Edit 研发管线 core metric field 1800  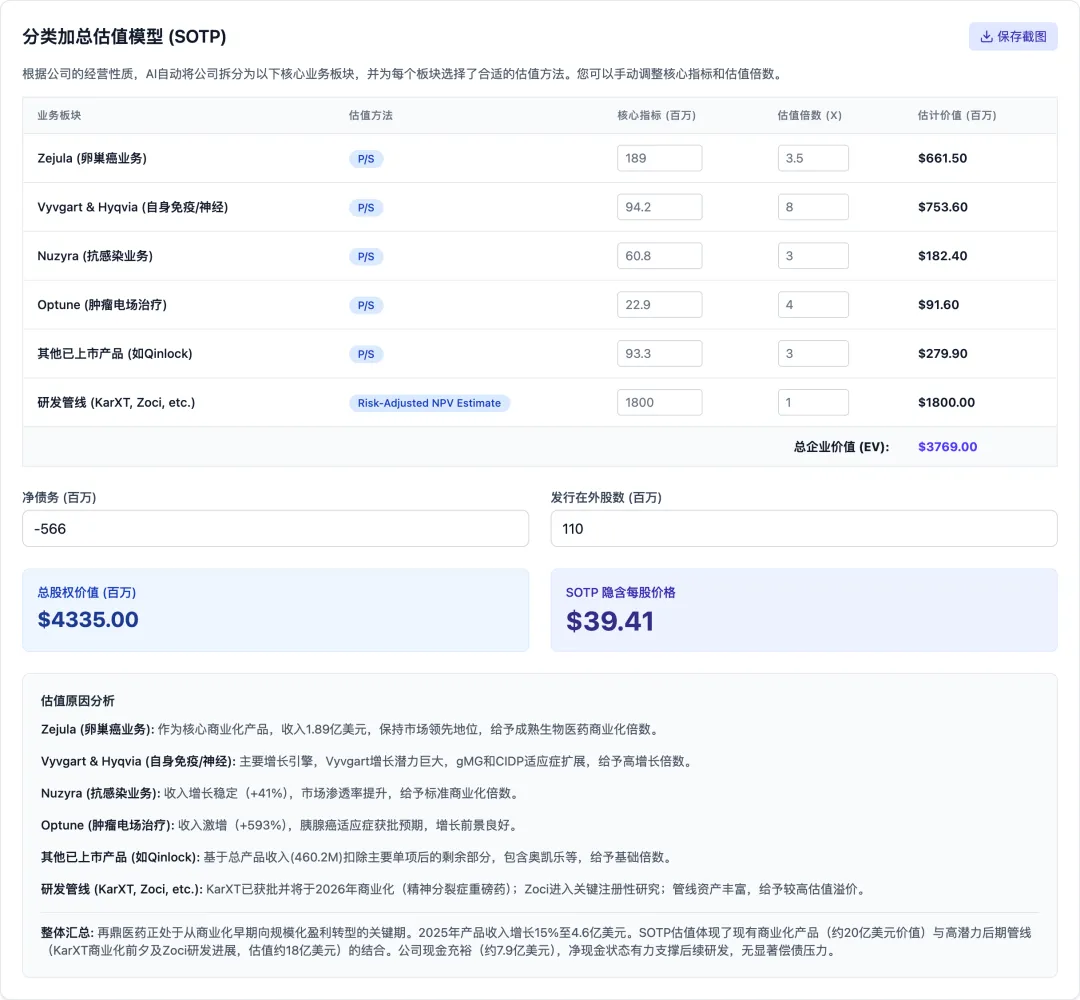659,402
